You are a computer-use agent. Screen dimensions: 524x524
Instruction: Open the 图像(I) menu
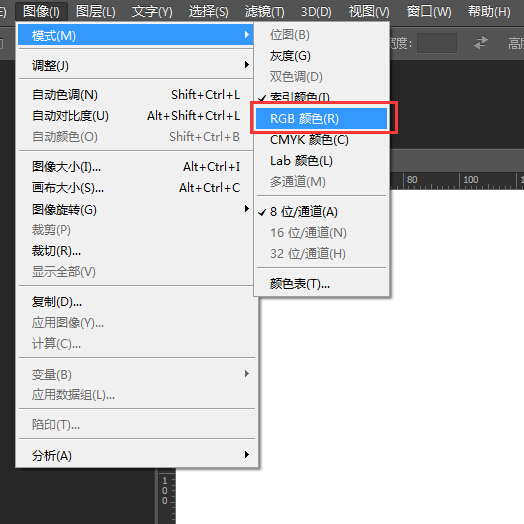pos(41,11)
